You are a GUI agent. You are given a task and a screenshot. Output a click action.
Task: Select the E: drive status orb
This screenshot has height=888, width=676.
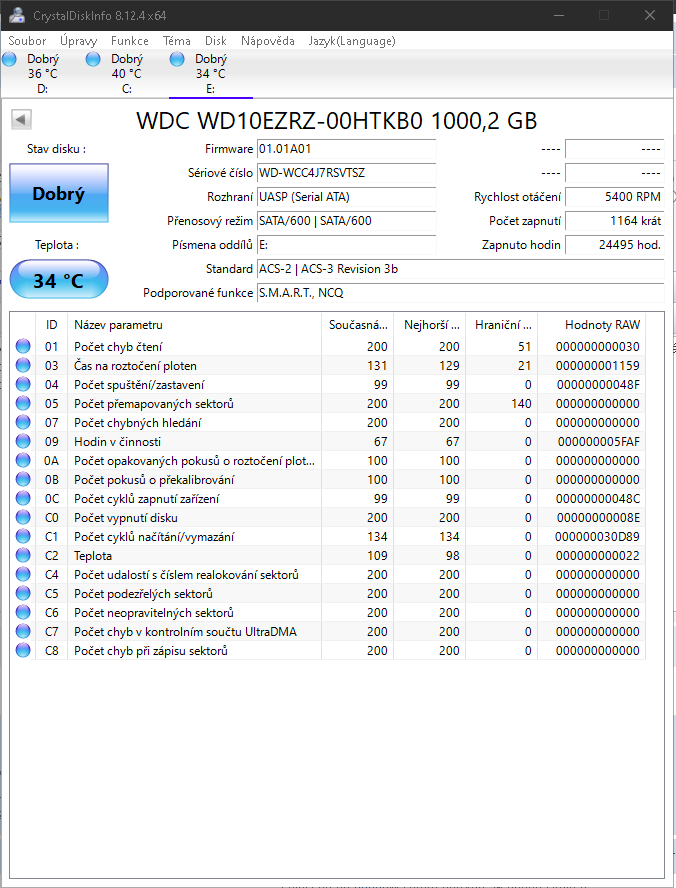(177, 59)
